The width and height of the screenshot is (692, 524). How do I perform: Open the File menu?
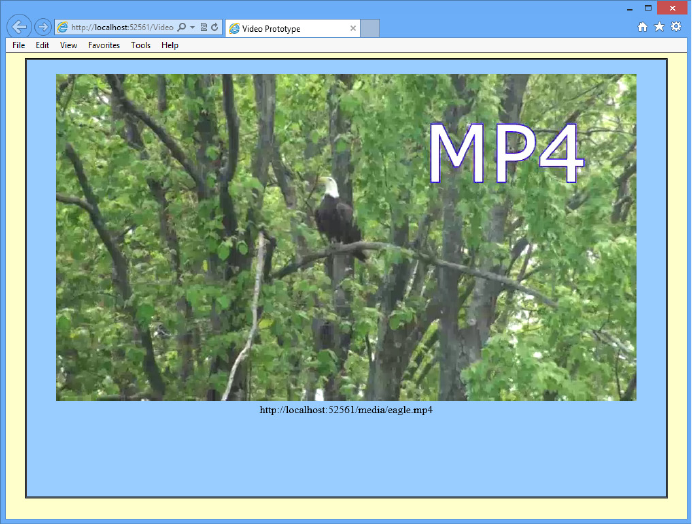(x=19, y=45)
